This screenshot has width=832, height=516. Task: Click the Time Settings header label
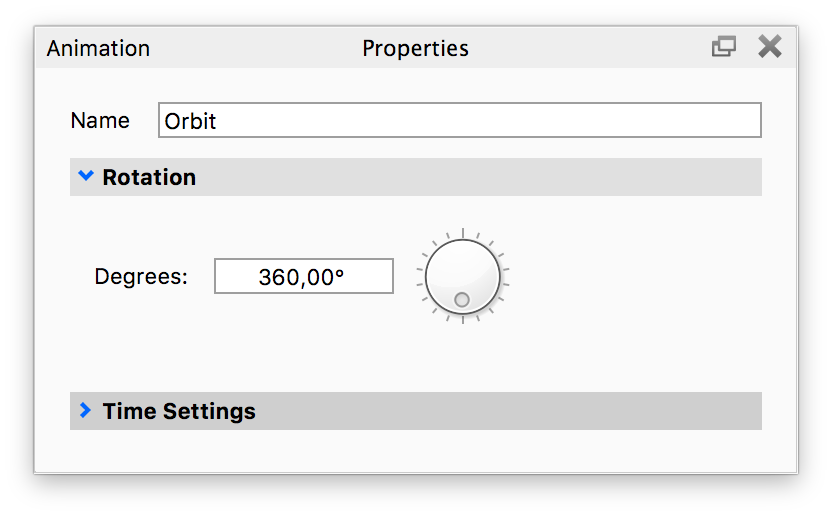tap(179, 411)
